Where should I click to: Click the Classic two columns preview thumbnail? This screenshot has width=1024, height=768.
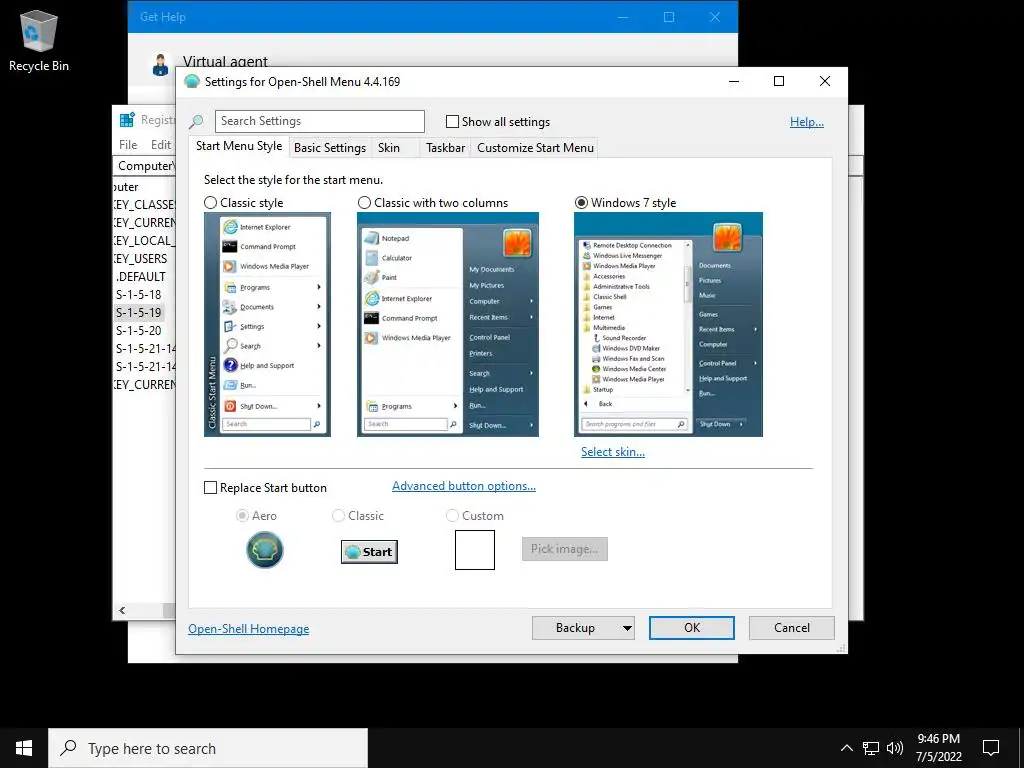[448, 325]
